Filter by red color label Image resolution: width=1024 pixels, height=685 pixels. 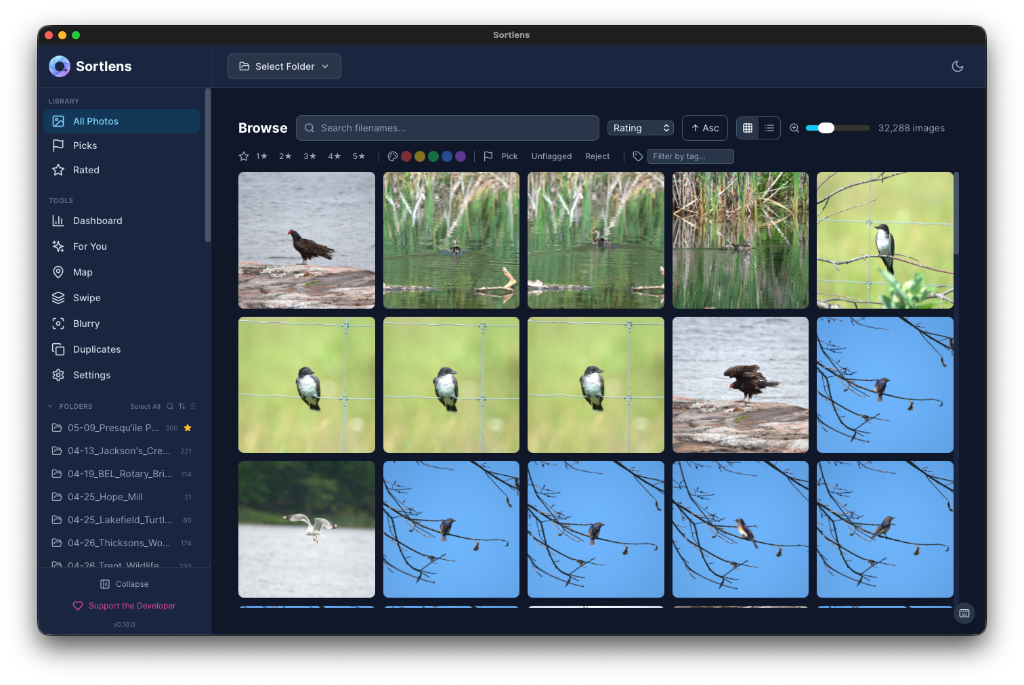click(x=406, y=156)
